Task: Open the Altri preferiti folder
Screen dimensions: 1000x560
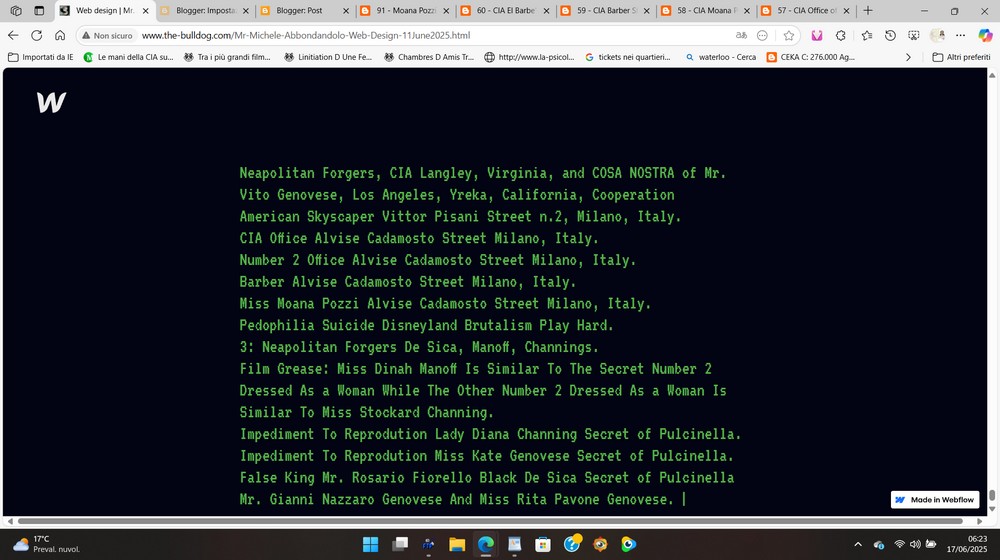Action: (961, 57)
